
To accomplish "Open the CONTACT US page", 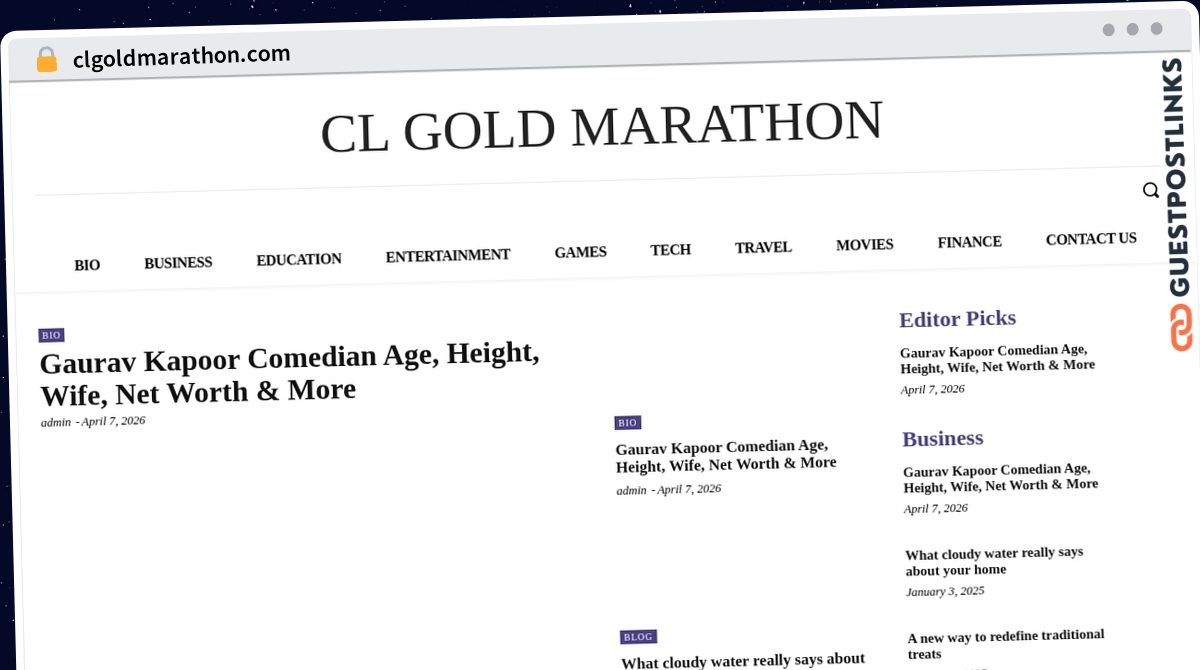I will coord(1091,239).
